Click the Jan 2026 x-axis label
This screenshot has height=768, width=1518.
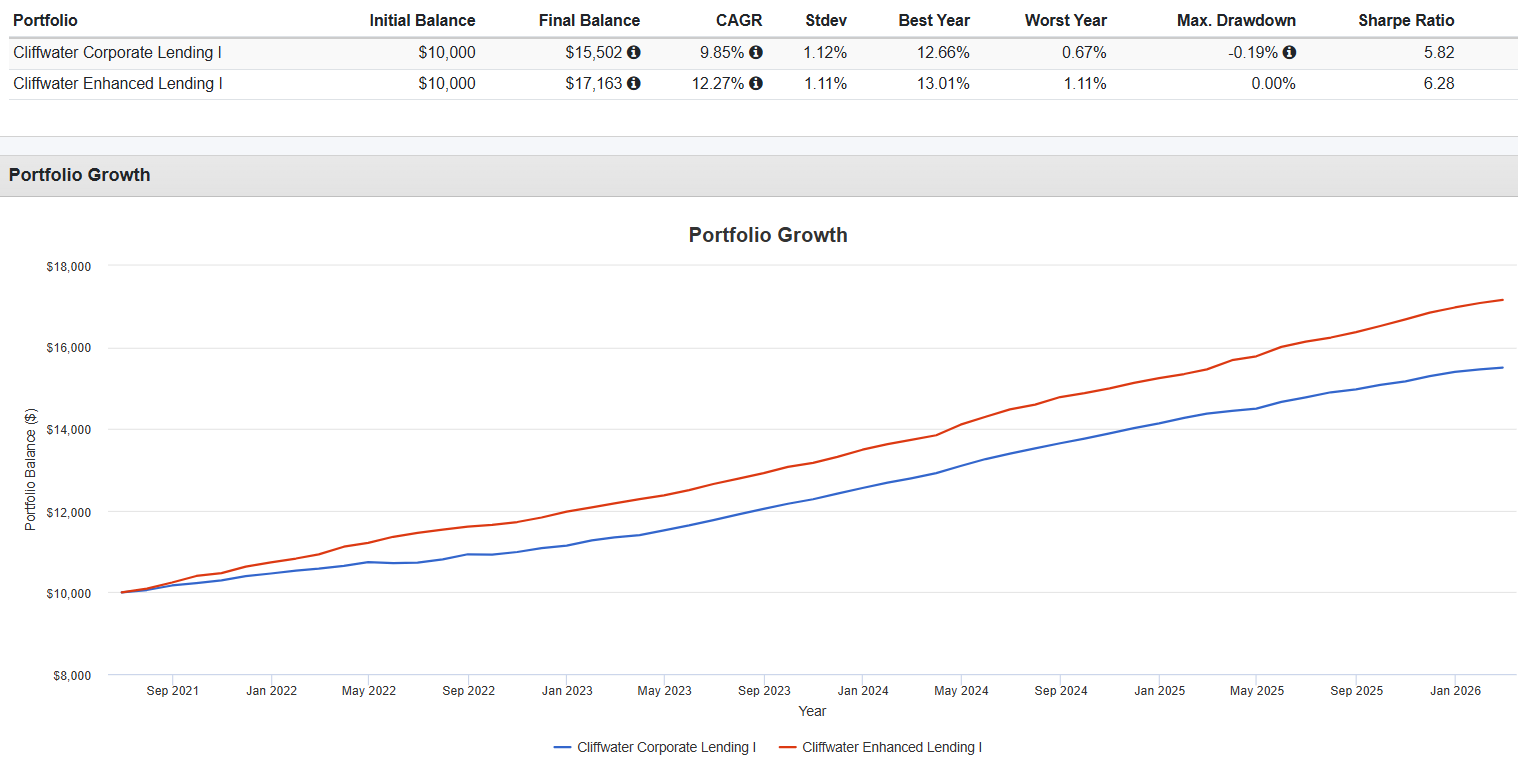click(1455, 691)
